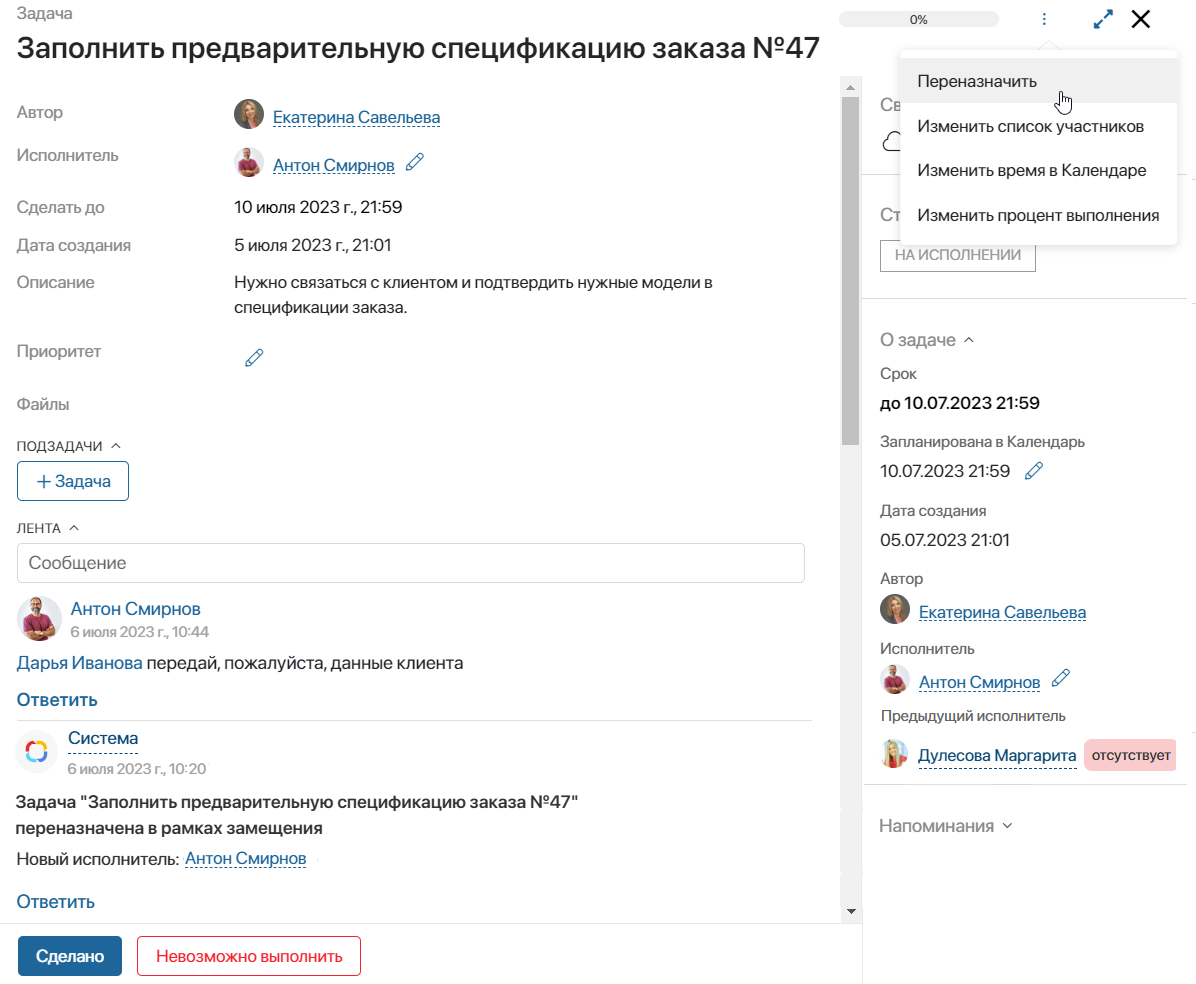Open Антон Смирнов link in Исполнитель row
Image resolution: width=1196 pixels, height=984 pixels.
point(333,166)
